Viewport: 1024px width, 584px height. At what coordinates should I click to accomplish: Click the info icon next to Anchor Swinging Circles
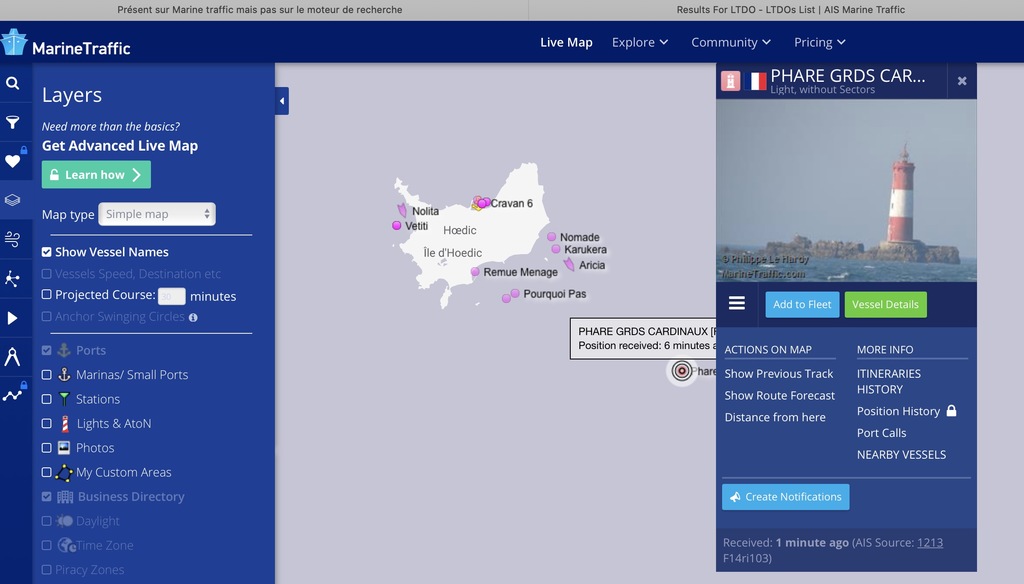[193, 317]
